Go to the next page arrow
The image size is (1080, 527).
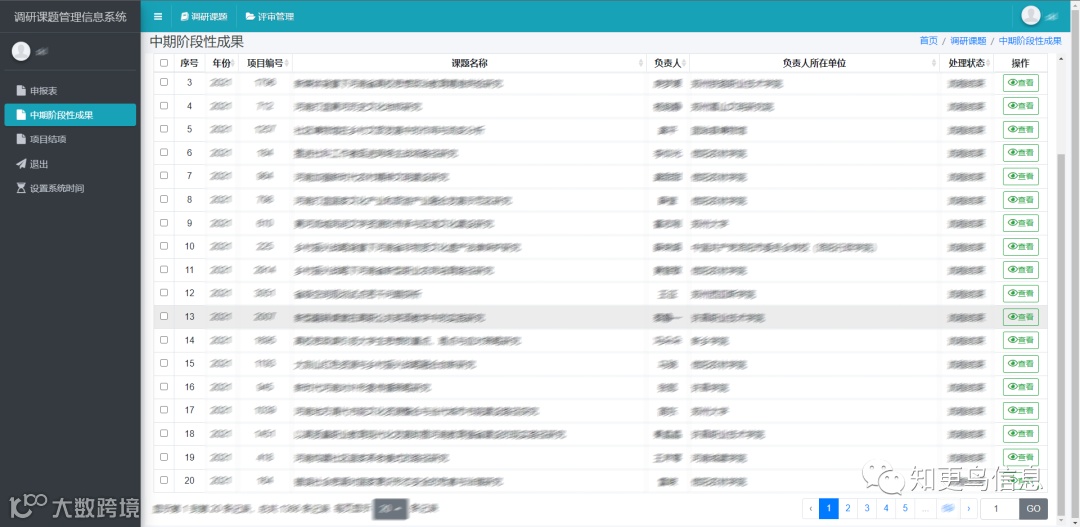point(969,508)
